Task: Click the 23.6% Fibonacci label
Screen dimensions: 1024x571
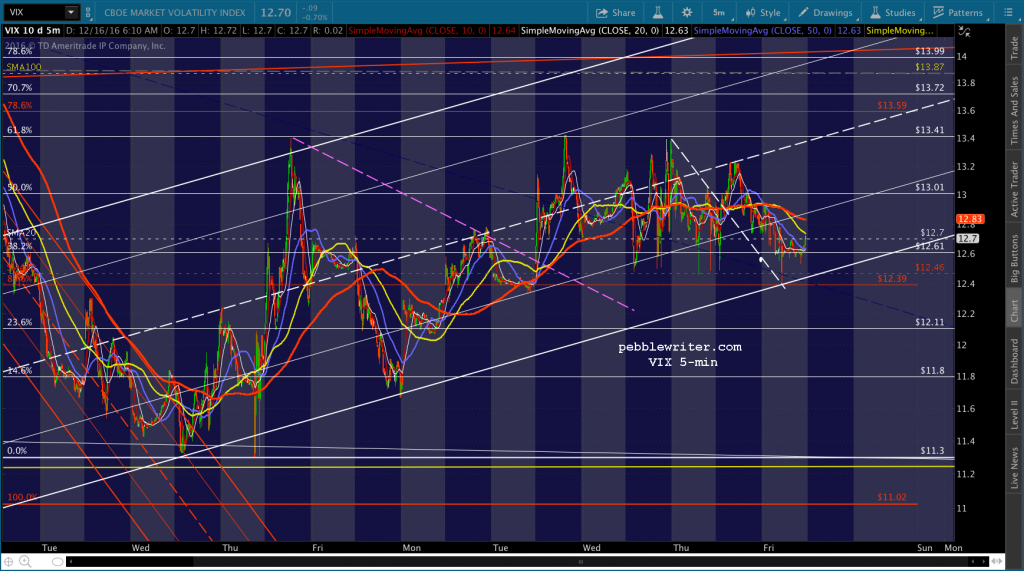Action: 20,322
